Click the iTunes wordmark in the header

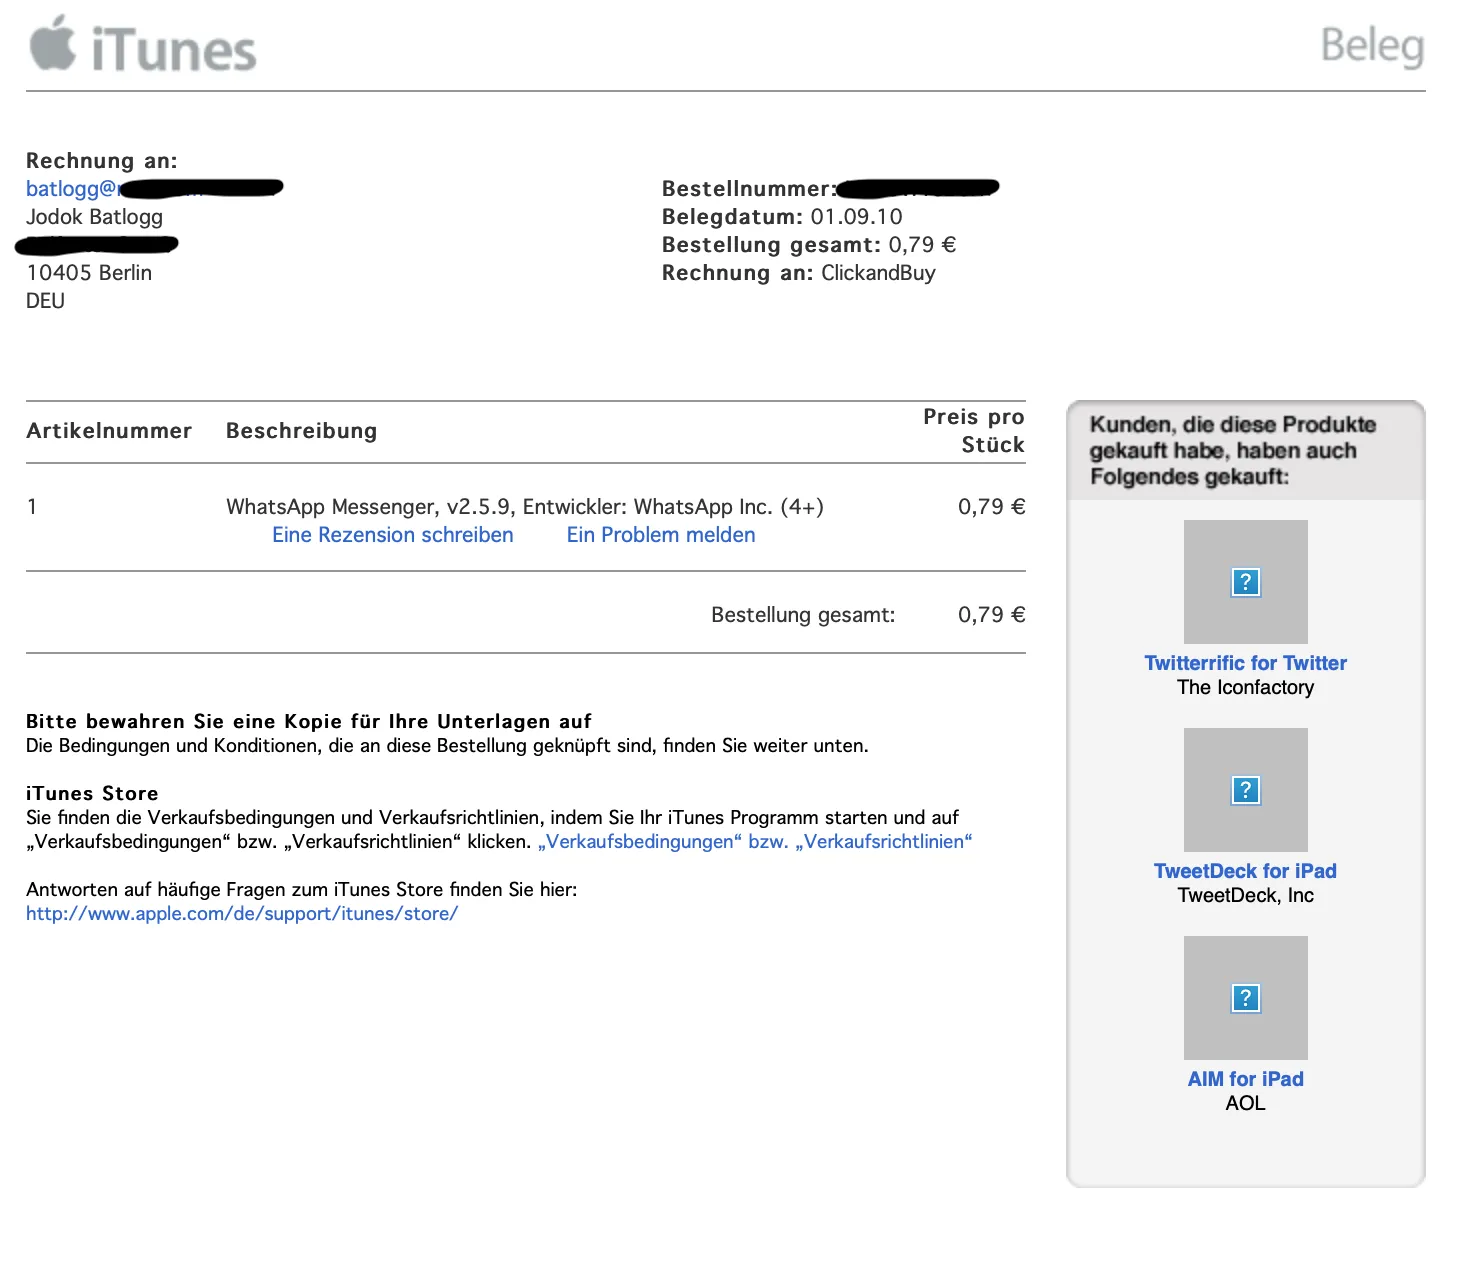(174, 50)
